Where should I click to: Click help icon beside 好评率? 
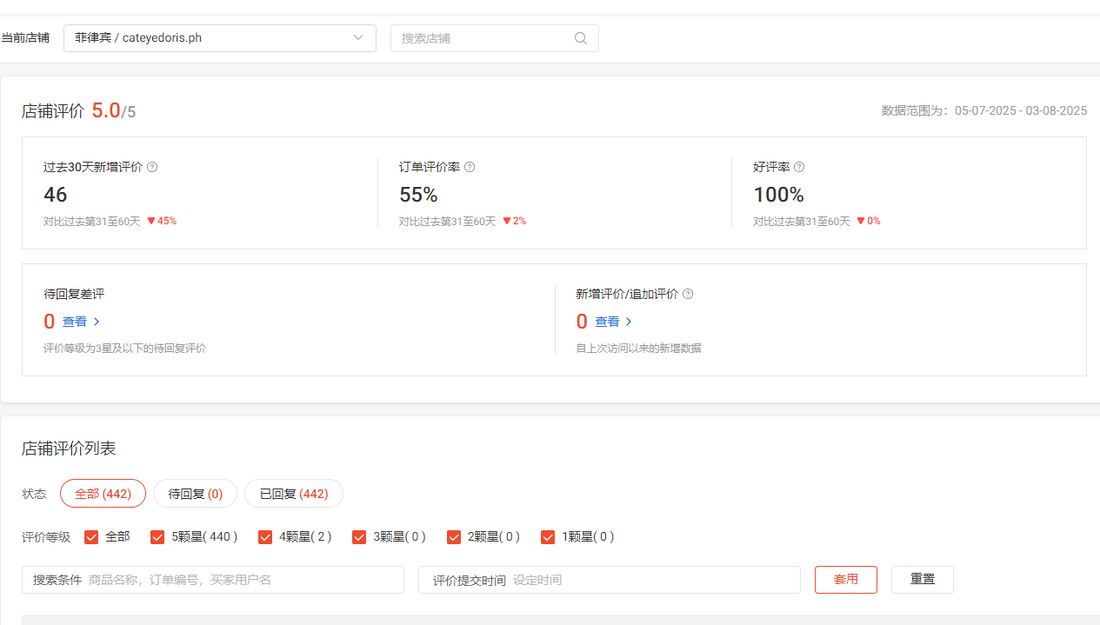[x=798, y=167]
